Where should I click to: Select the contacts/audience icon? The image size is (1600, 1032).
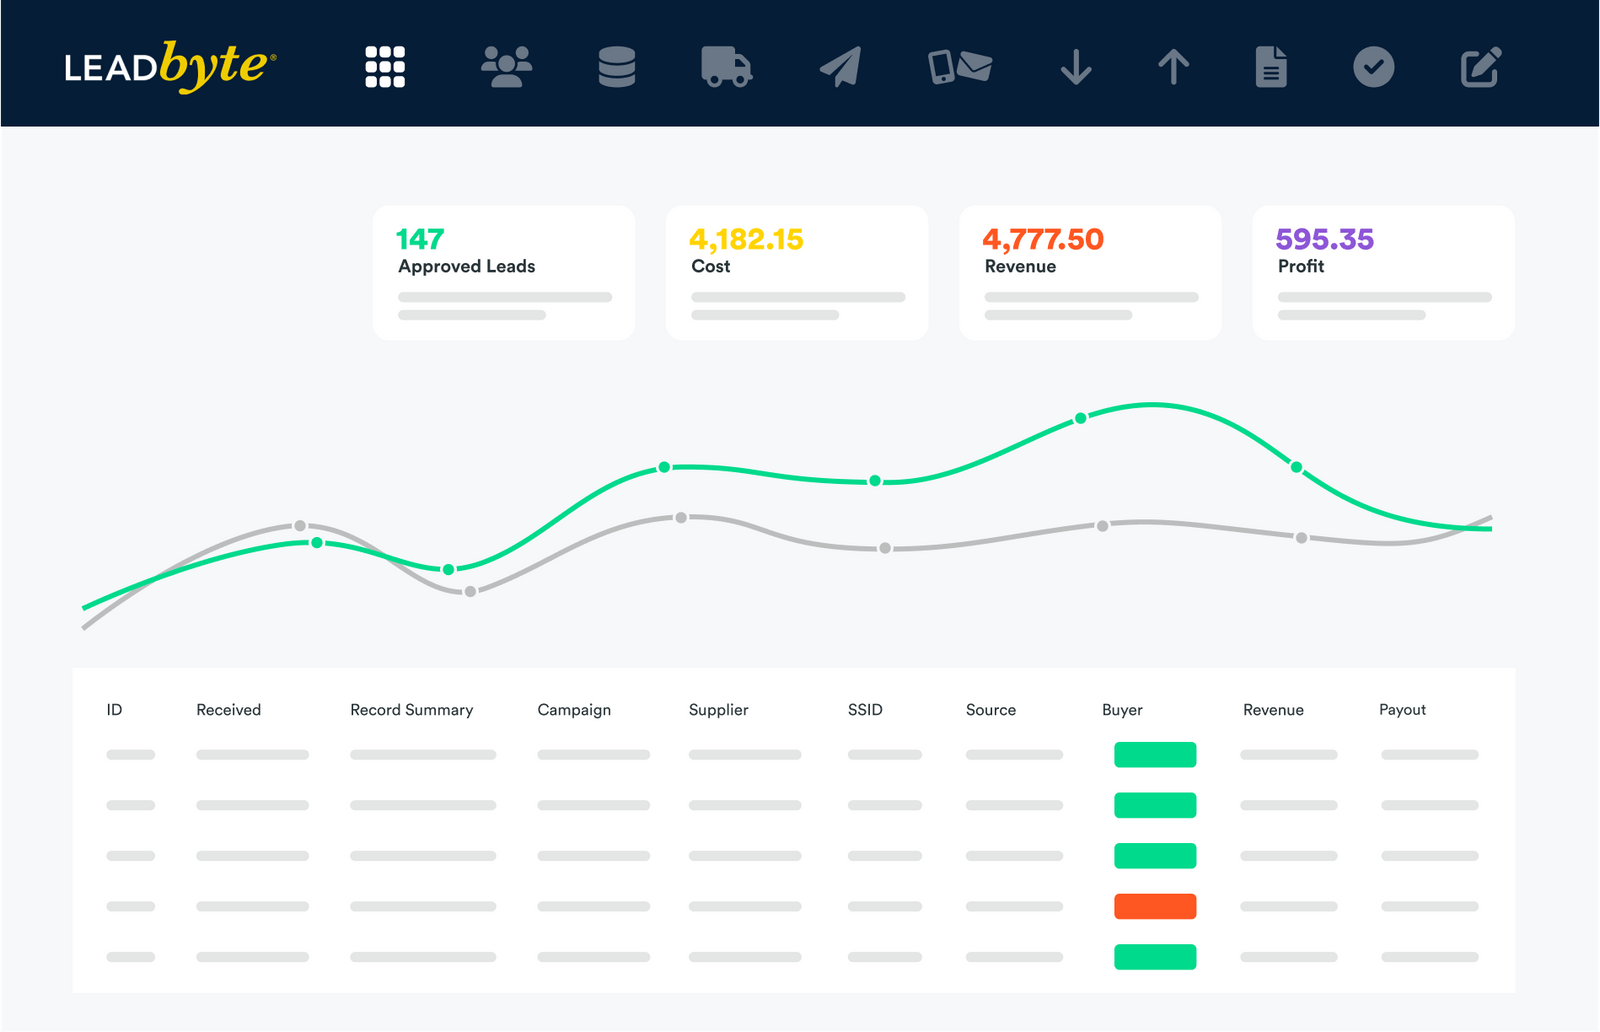pos(504,66)
